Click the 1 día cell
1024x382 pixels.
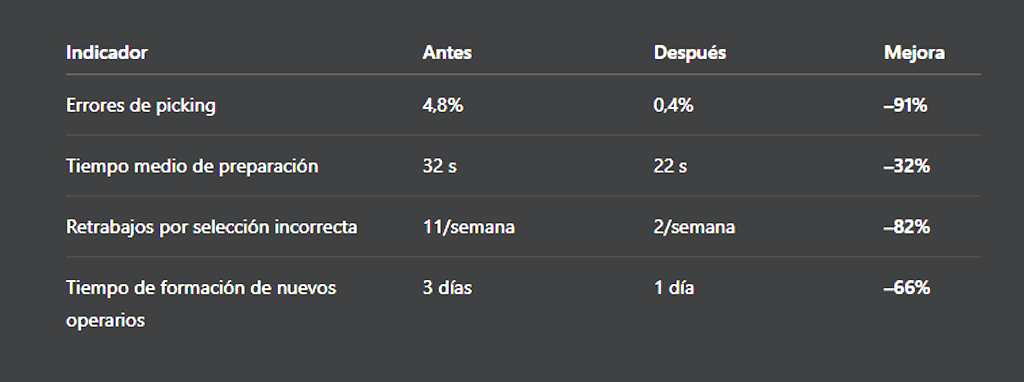click(x=674, y=288)
